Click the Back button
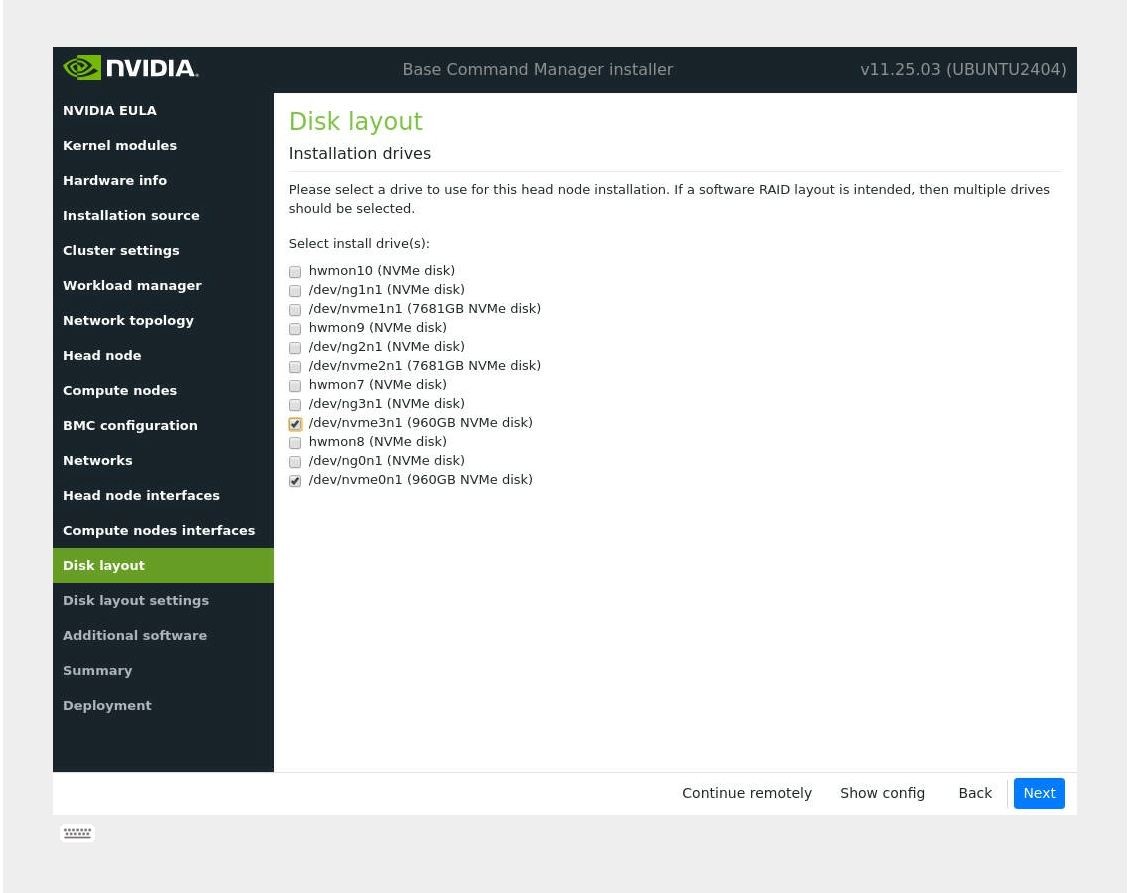 975,793
